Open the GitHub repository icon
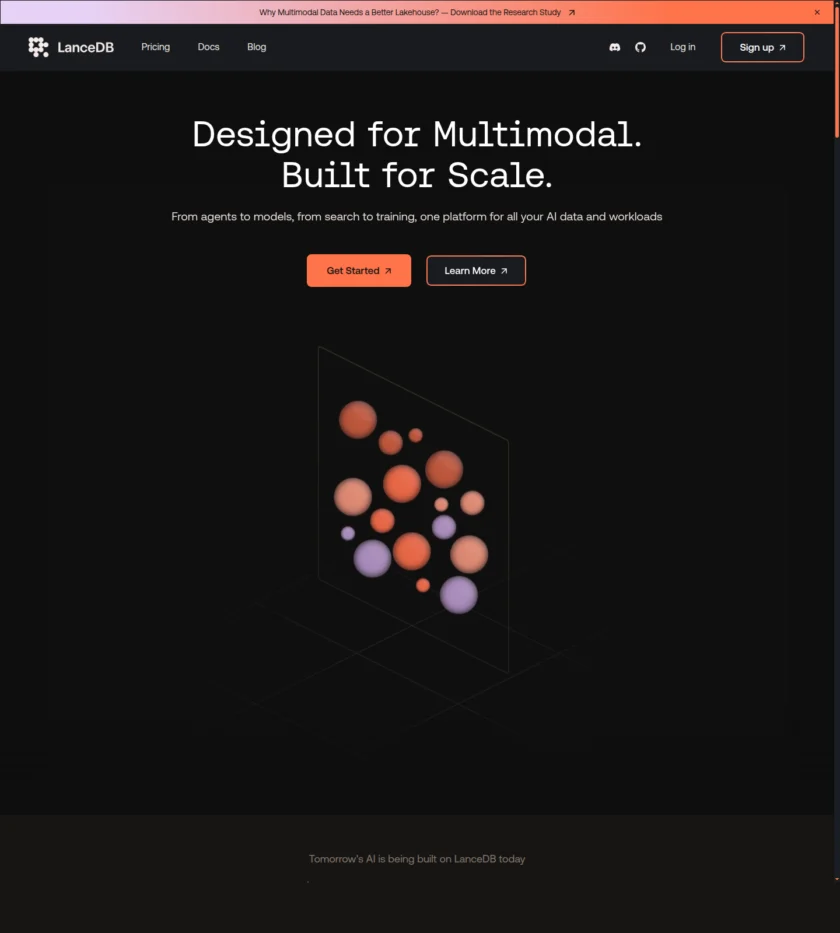 (x=641, y=47)
